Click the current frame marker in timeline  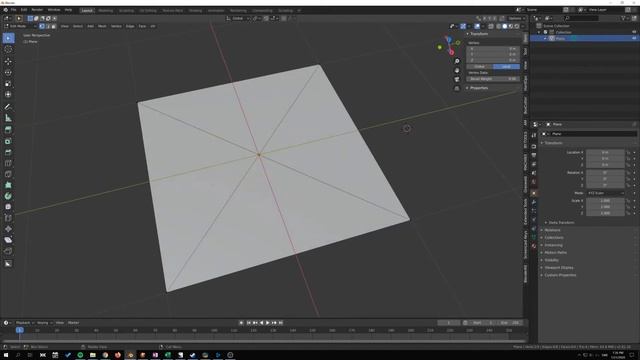(x=20, y=330)
